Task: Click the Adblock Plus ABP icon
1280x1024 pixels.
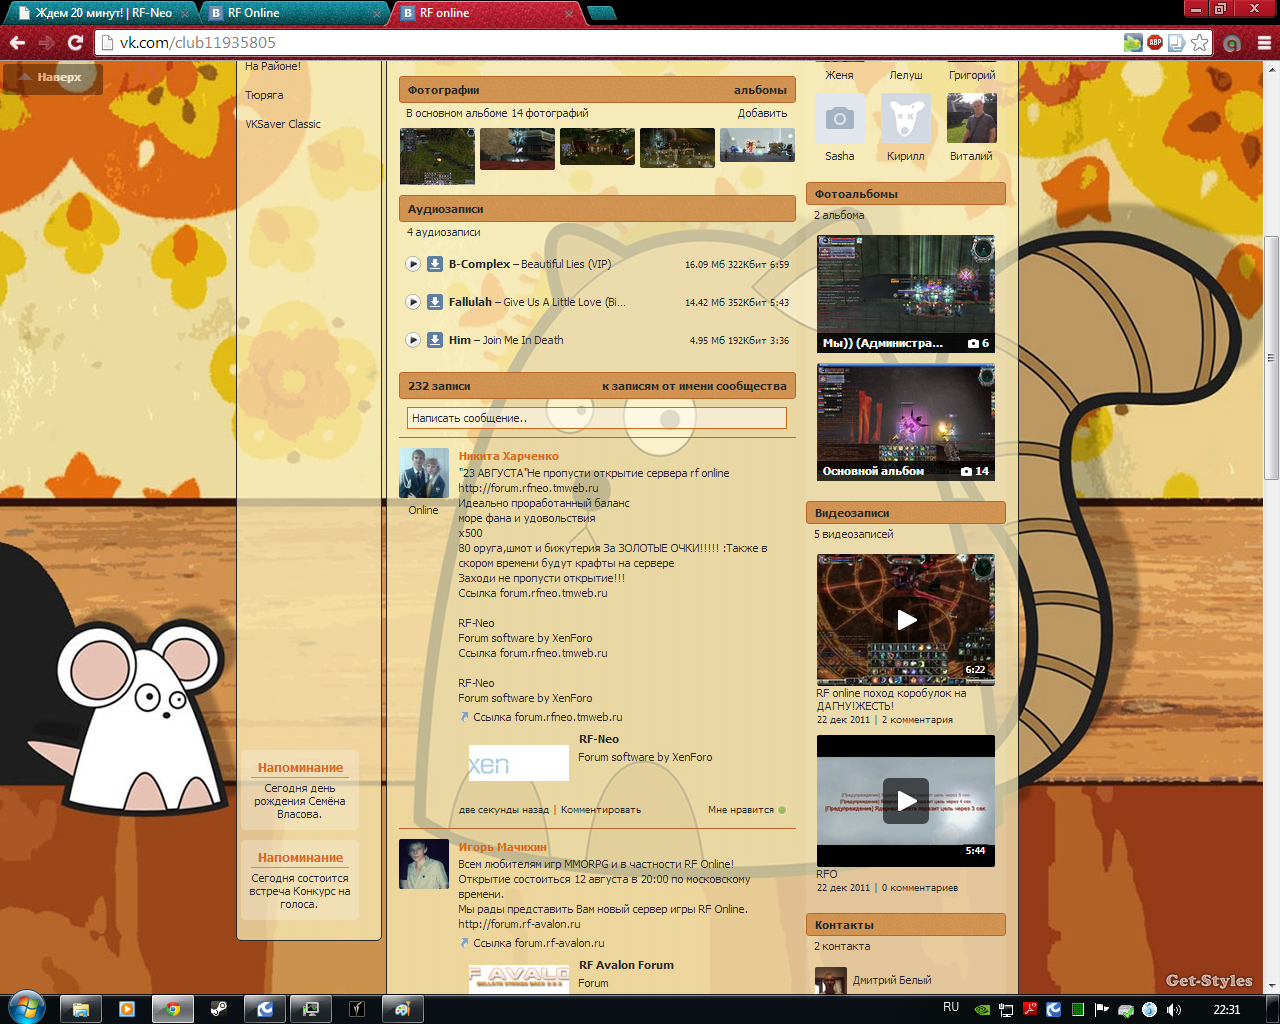Action: tap(1155, 42)
